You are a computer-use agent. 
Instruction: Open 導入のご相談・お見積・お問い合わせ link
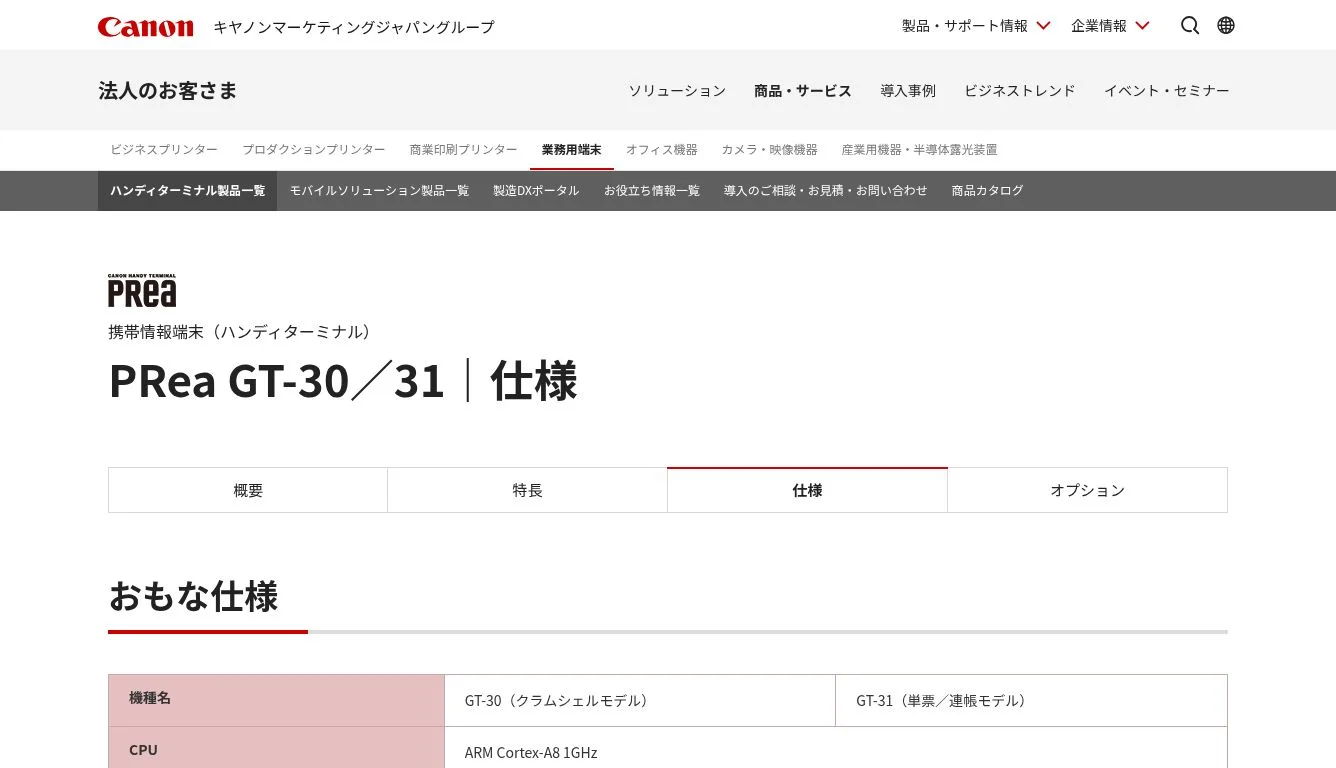pyautogui.click(x=826, y=191)
